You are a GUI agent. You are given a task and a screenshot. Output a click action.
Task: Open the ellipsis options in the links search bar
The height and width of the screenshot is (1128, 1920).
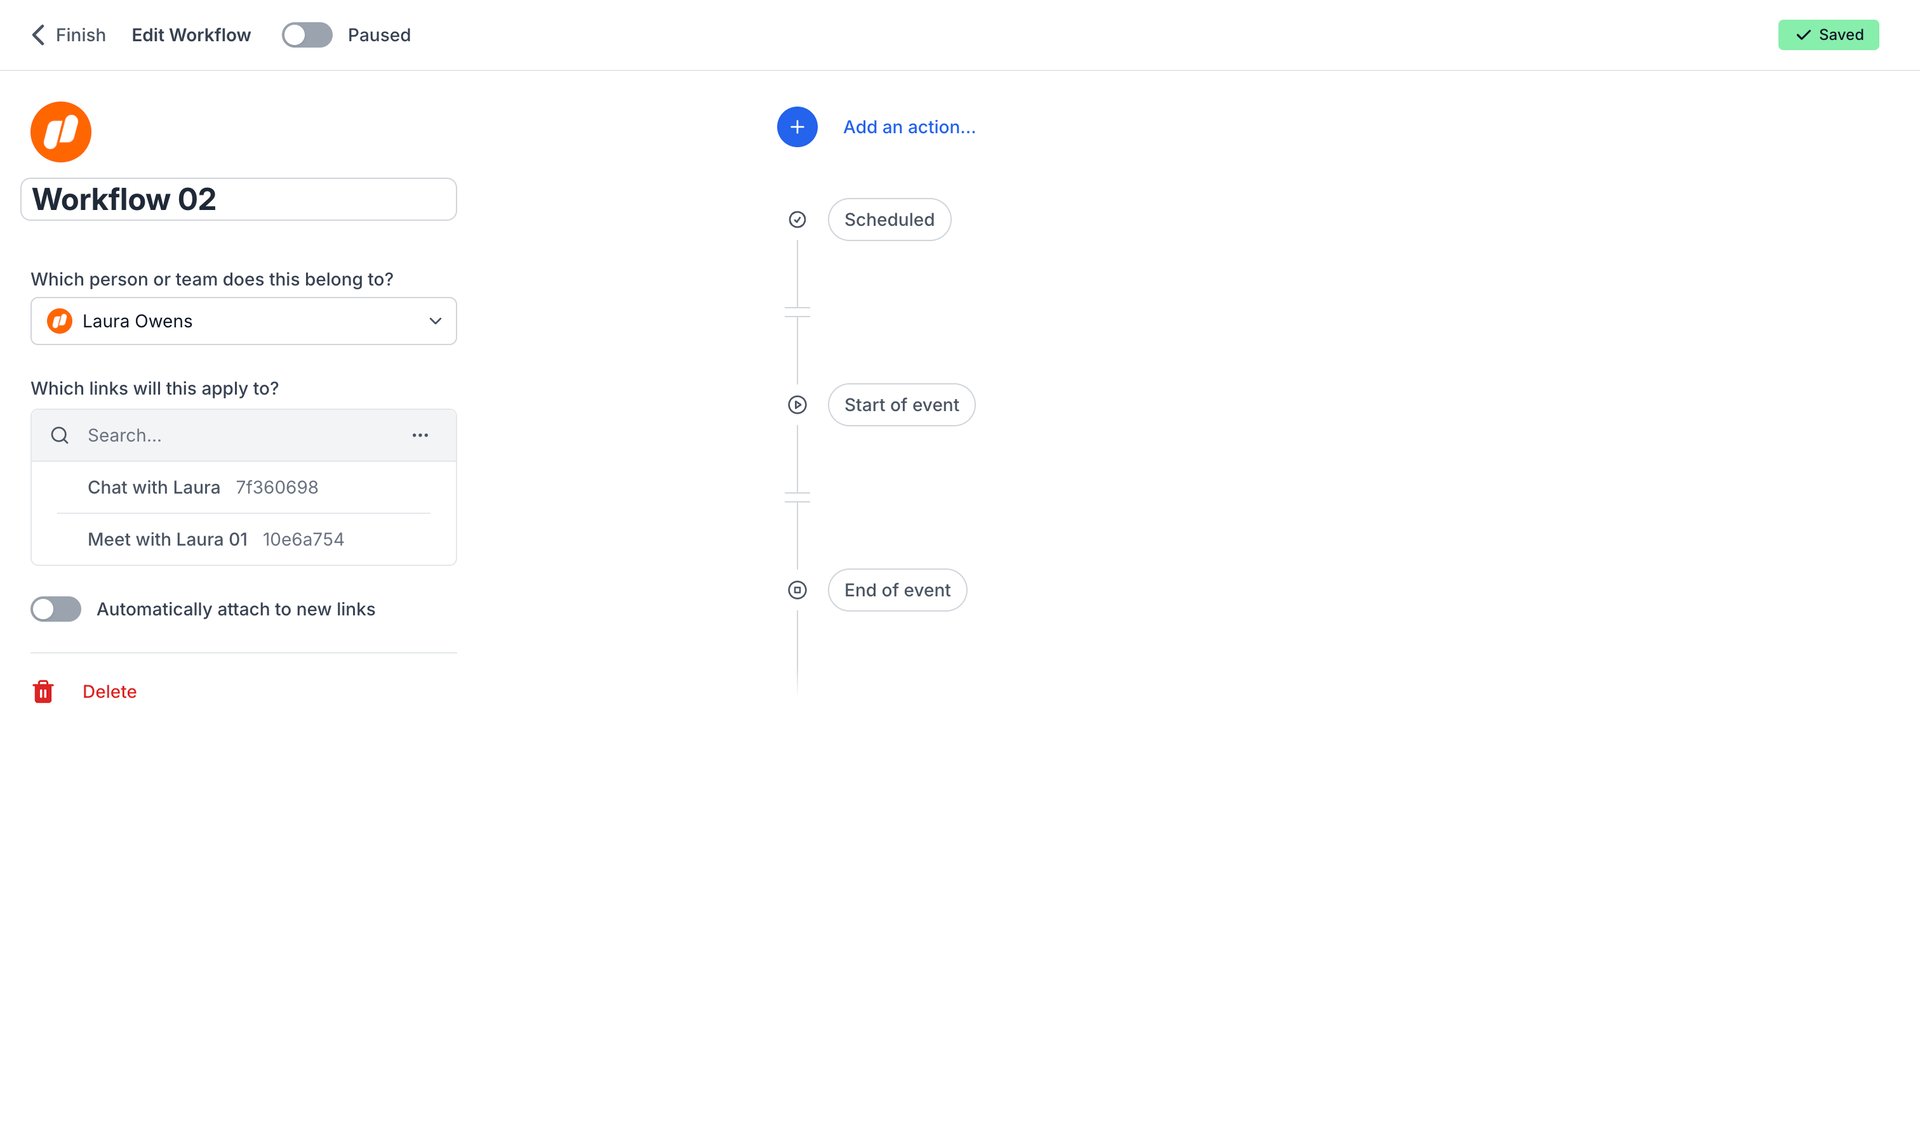420,435
